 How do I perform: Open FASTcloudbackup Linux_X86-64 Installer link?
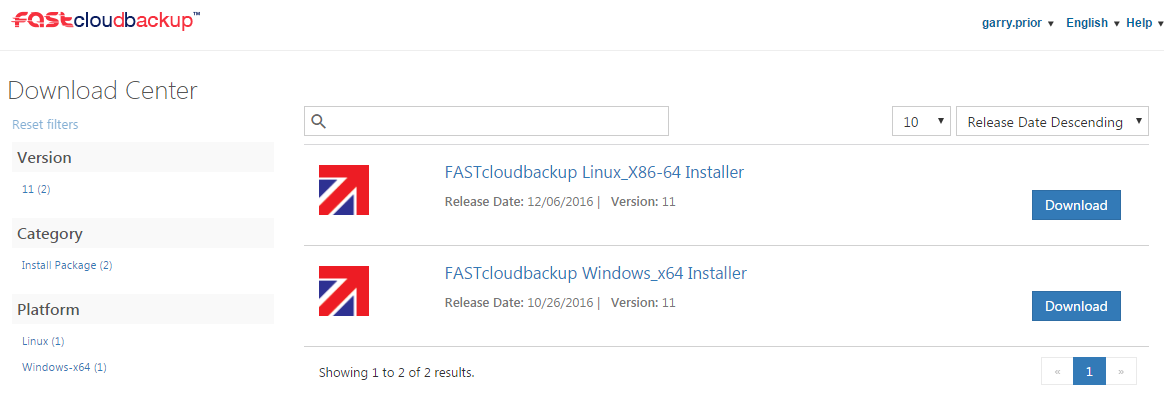594,173
